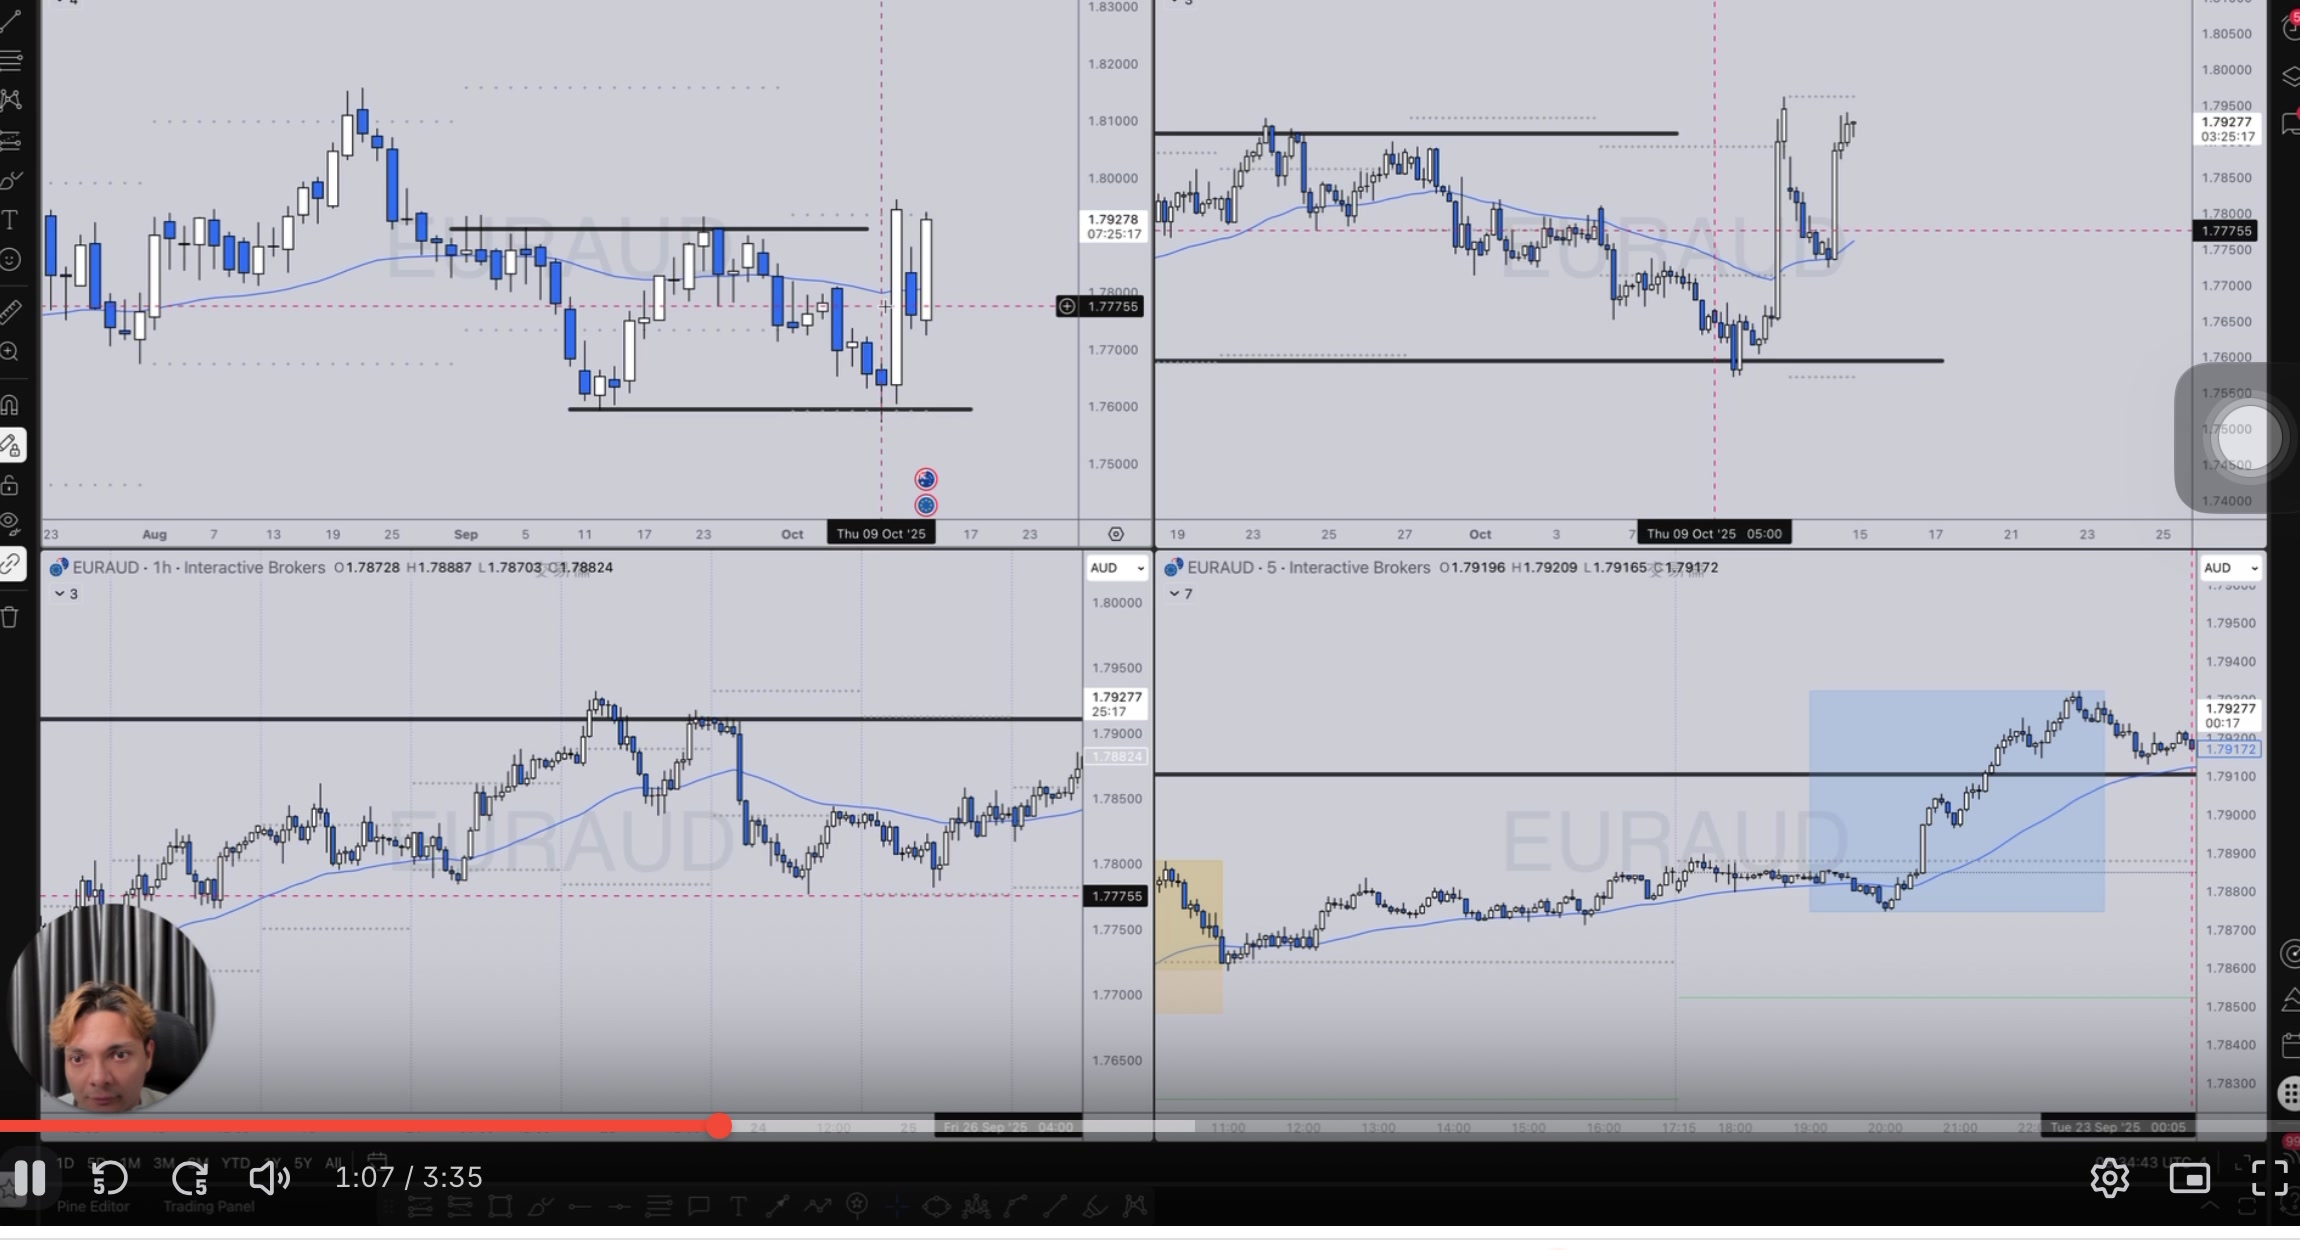
Task: Pick the emoji sticker tool
Action: [x=11, y=260]
